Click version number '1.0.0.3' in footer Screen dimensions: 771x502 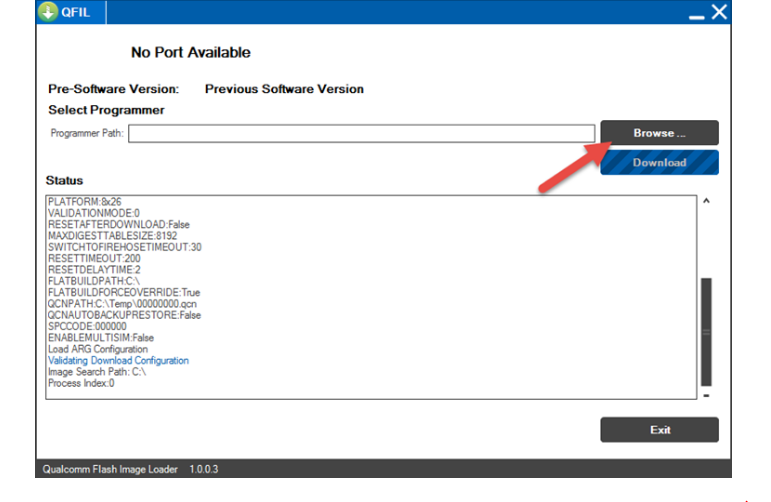click(x=204, y=469)
